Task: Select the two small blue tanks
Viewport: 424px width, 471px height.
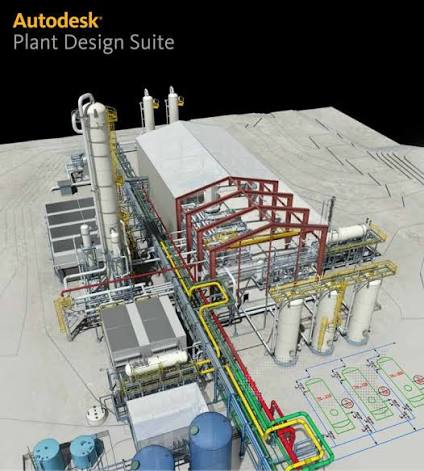Action: [66, 453]
